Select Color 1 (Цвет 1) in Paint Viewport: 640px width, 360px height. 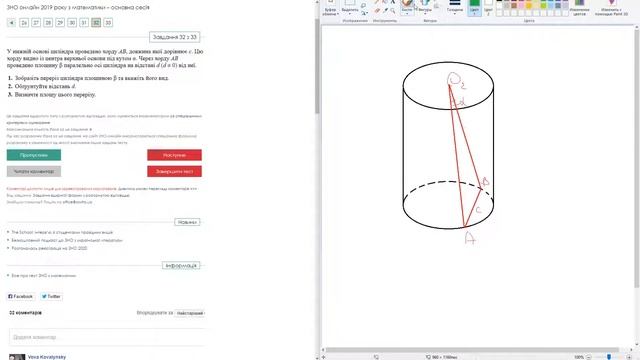click(474, 7)
